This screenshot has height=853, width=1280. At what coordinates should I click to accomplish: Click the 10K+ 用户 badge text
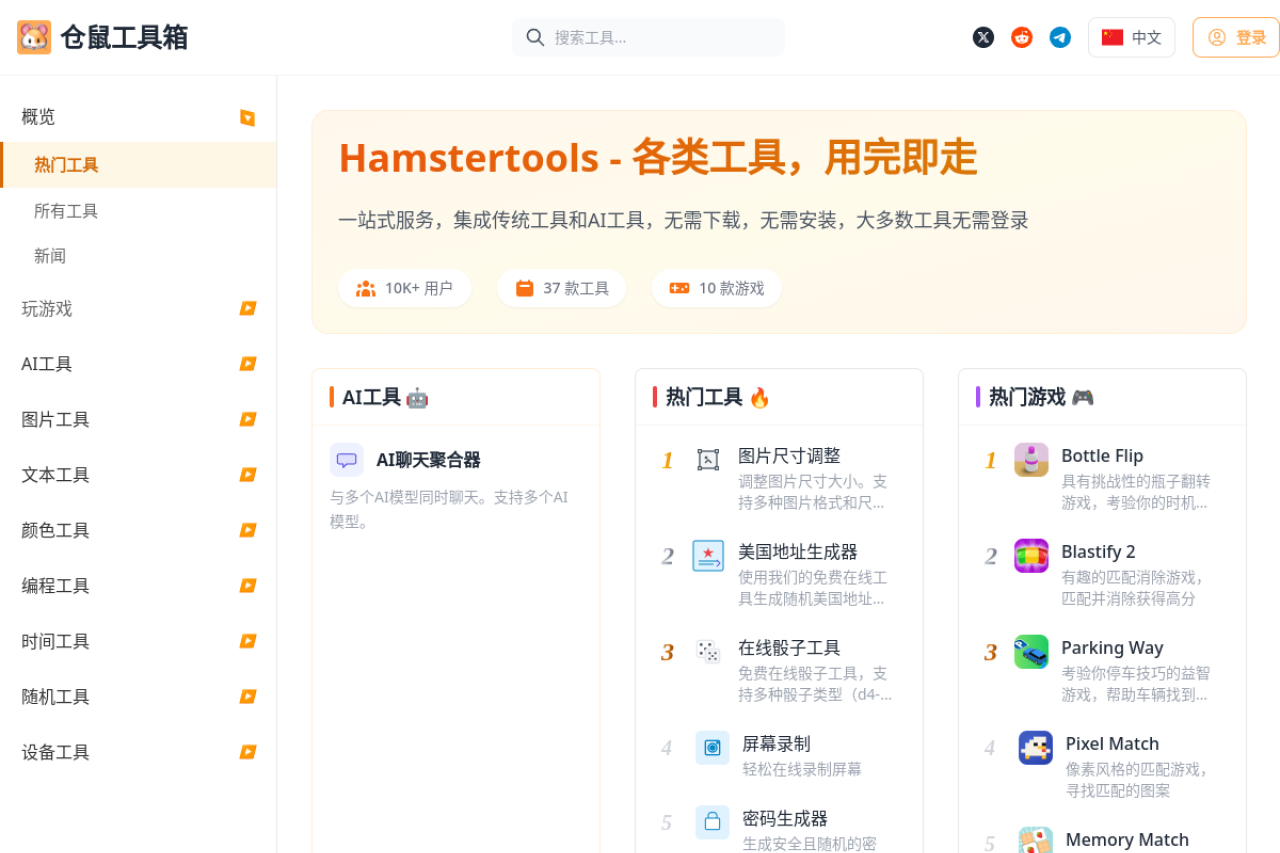coord(419,288)
